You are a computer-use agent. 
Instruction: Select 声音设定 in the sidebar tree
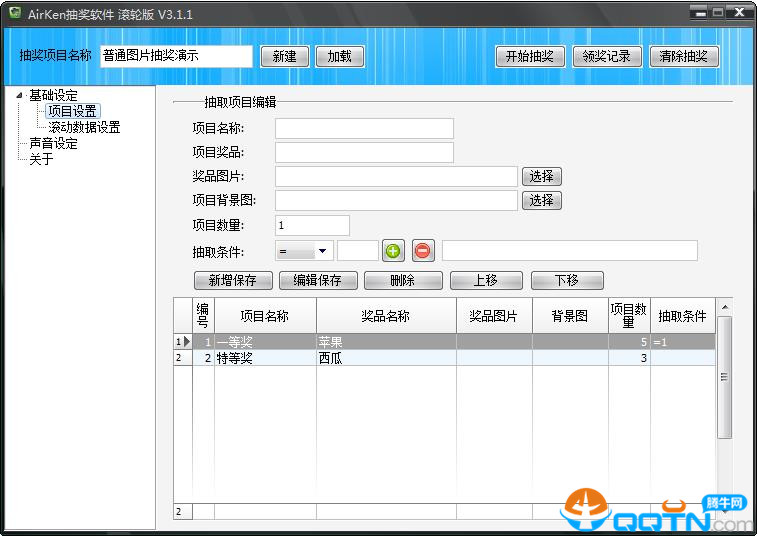pyautogui.click(x=53, y=143)
